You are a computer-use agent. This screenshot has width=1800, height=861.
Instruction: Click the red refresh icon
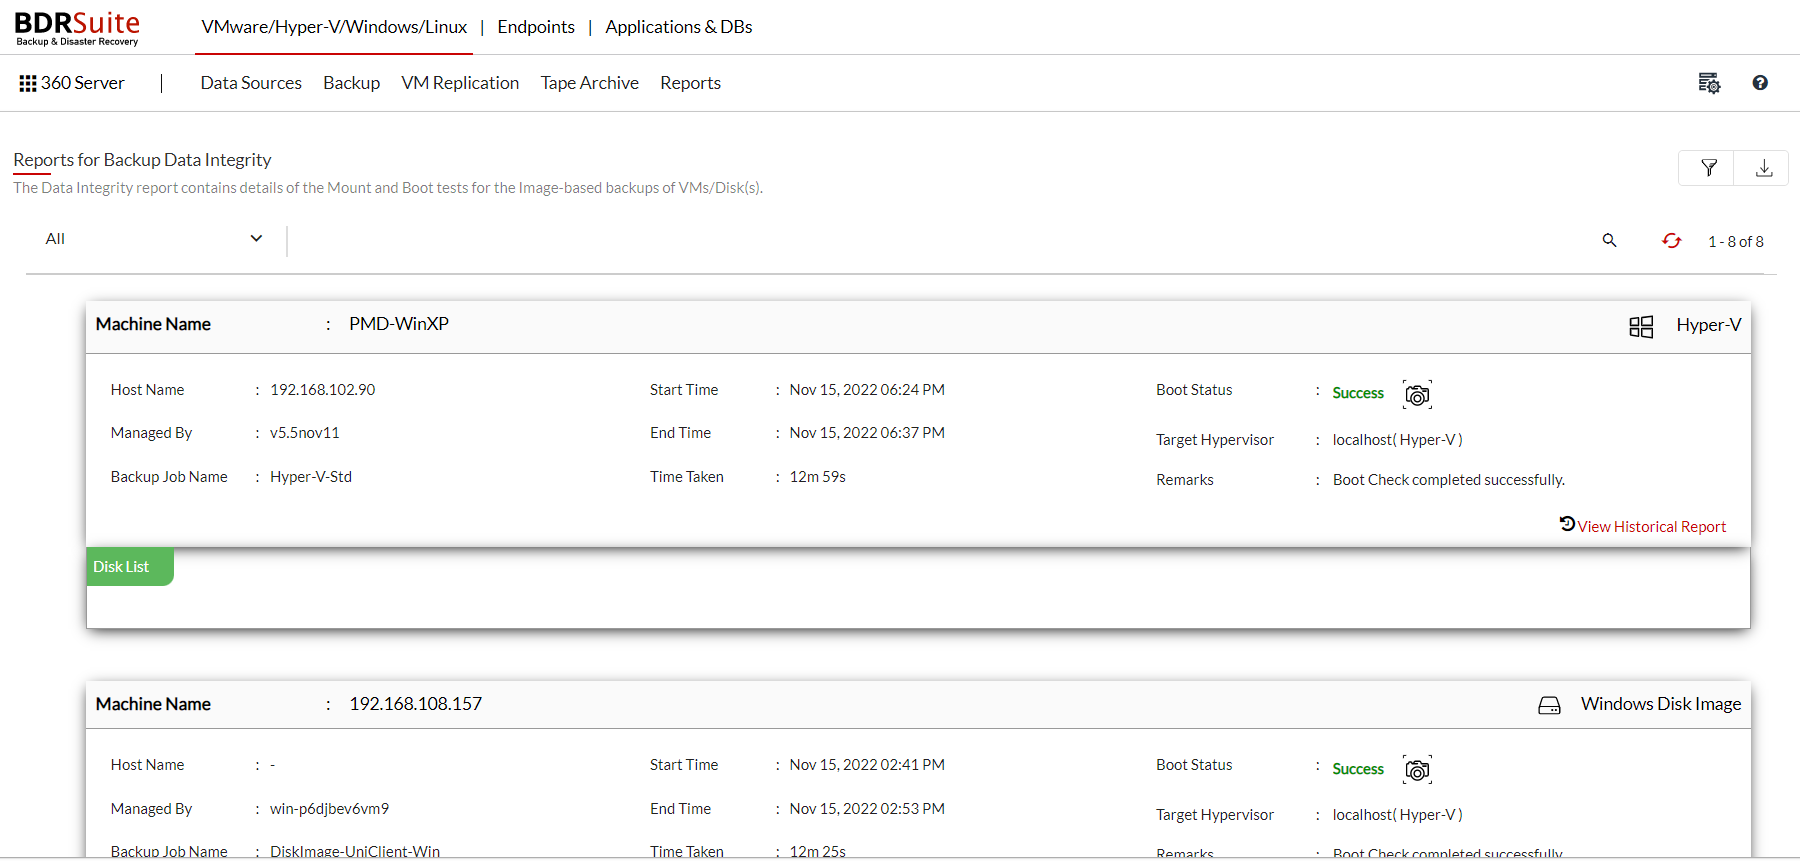1671,240
